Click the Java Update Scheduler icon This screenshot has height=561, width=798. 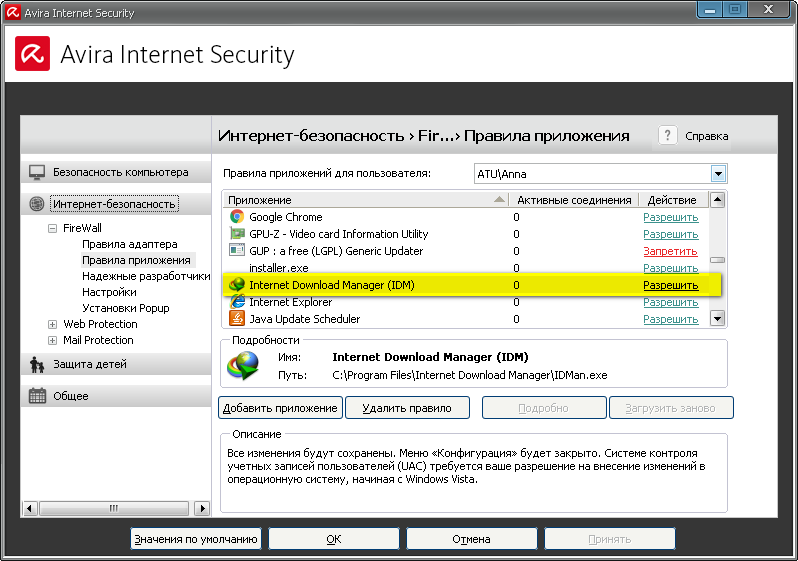coord(237,319)
